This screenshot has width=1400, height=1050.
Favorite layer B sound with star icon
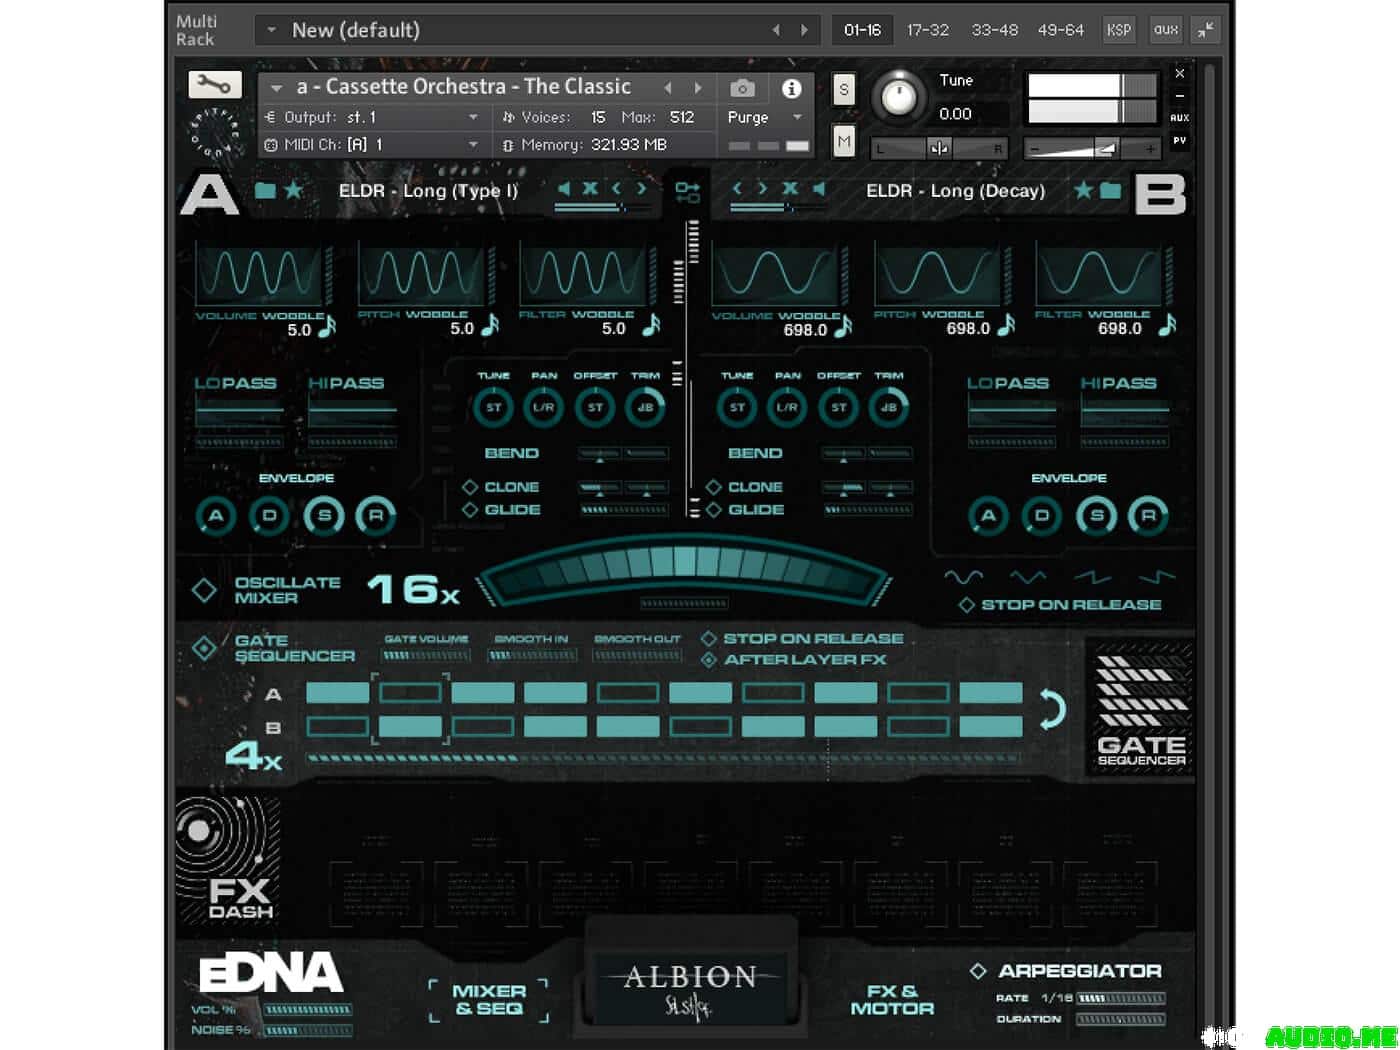point(1082,190)
